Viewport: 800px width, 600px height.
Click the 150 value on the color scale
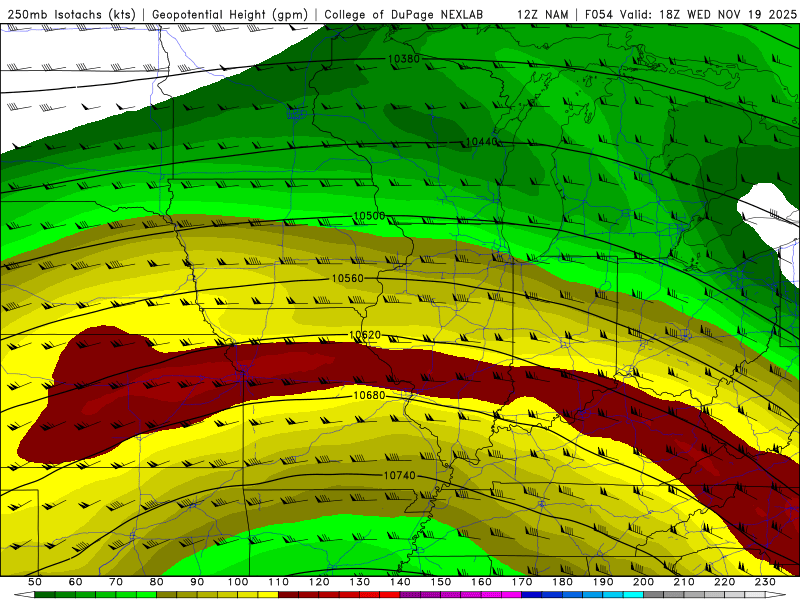[x=441, y=582]
